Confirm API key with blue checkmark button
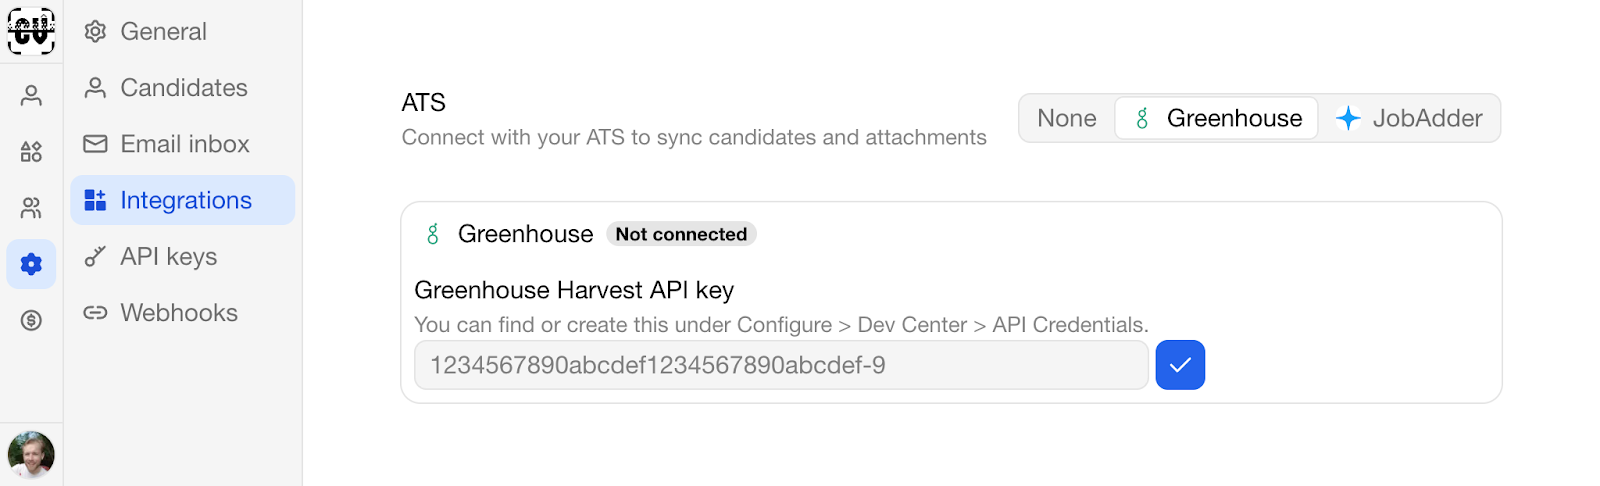This screenshot has width=1600, height=486. 1180,365
